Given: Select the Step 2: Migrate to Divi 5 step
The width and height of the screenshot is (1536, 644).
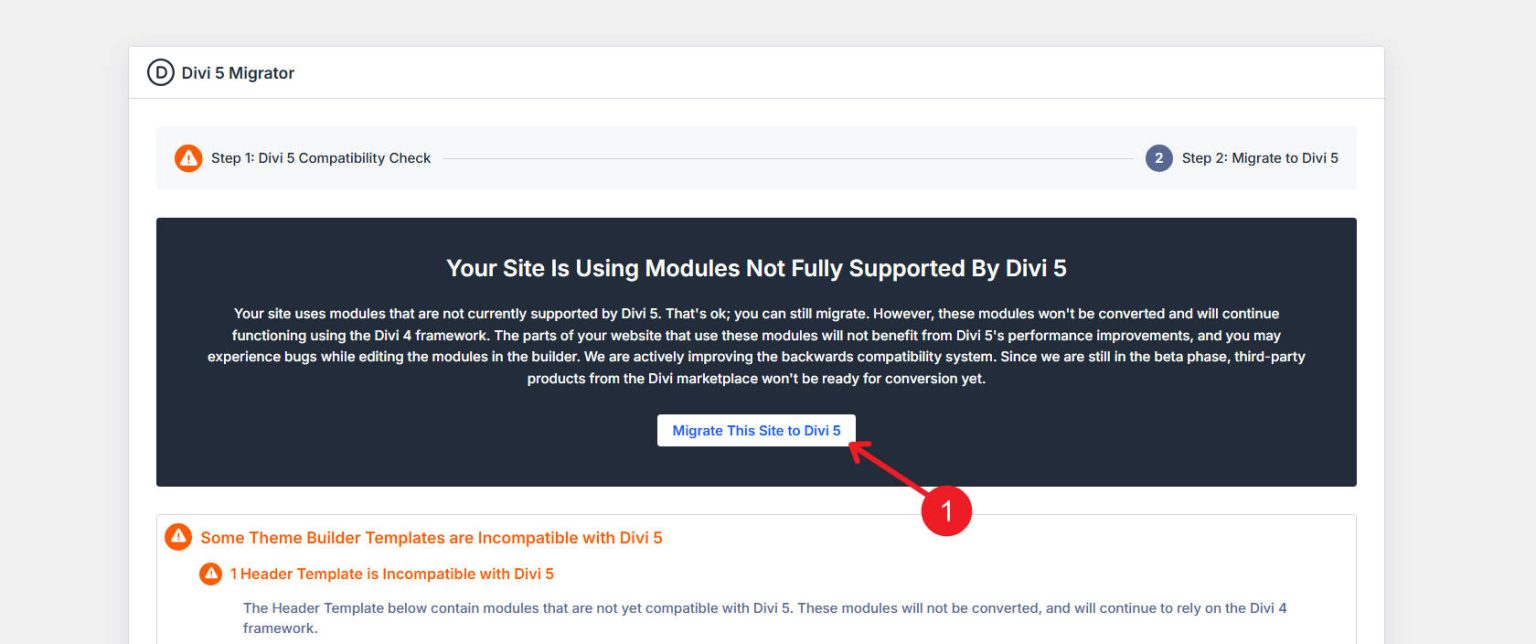Looking at the screenshot, I should (1260, 157).
